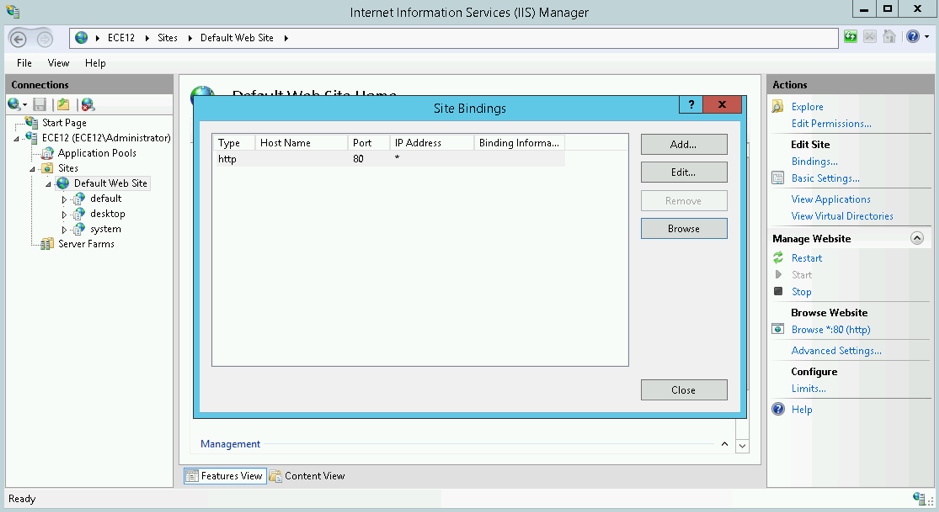Click the Up folder icon in Connections
Screen dimensions: 939x512
(63, 104)
